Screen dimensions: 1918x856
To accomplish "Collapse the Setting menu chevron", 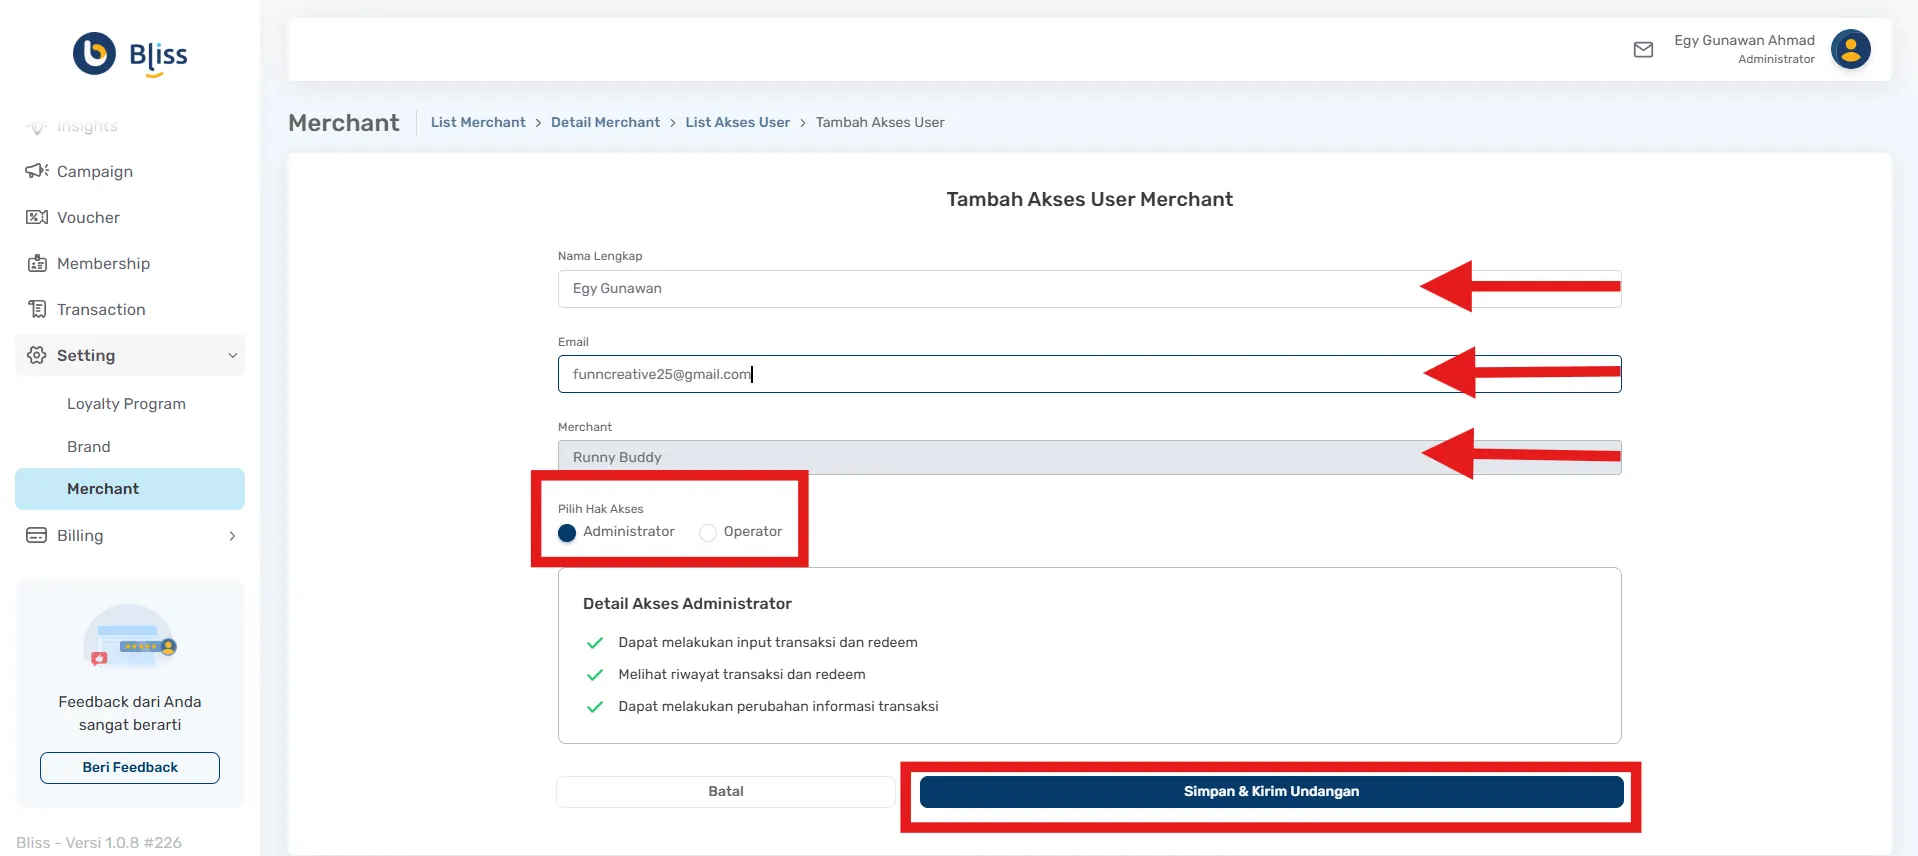I will click(232, 355).
